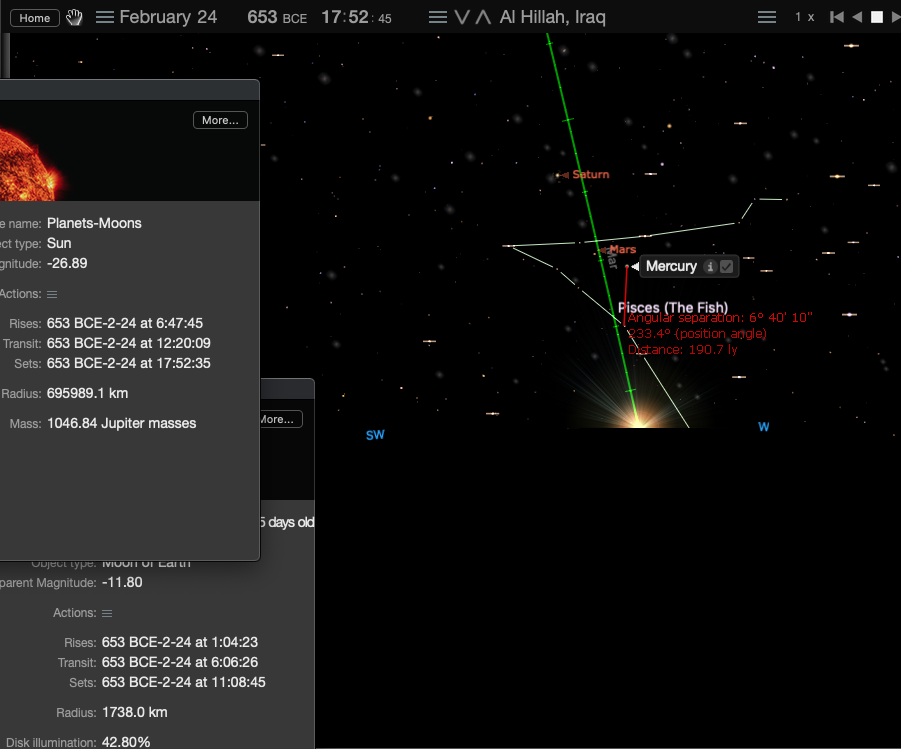The width and height of the screenshot is (901, 749).
Task: Open the time flow rate menu
Action: [x=767, y=17]
